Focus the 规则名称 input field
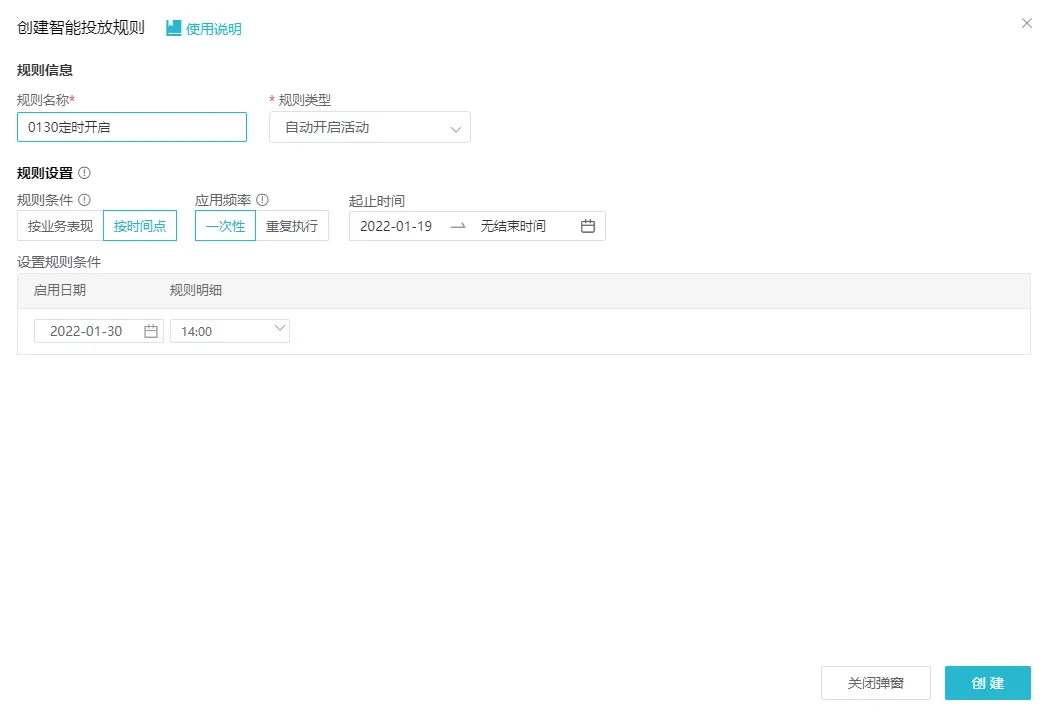The width and height of the screenshot is (1052, 722). coord(132,127)
